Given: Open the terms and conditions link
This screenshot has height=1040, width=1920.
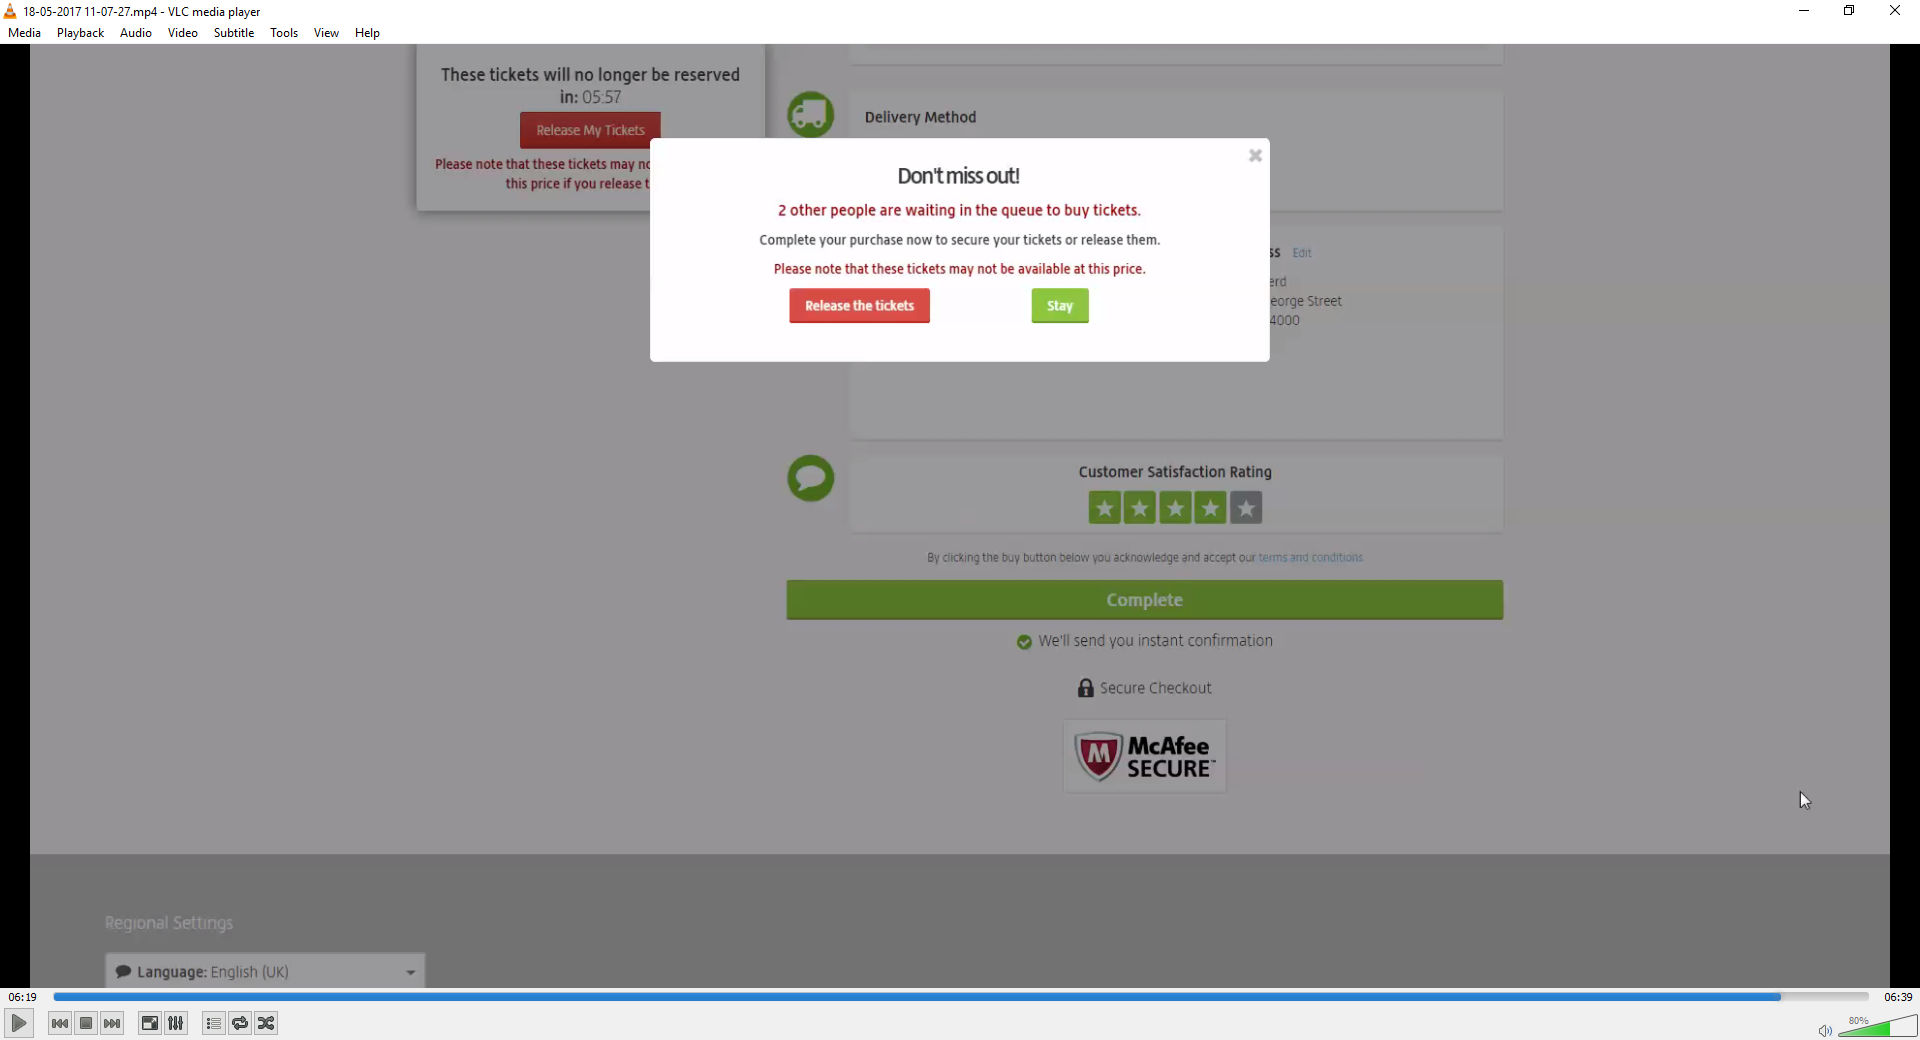Looking at the screenshot, I should coord(1310,558).
